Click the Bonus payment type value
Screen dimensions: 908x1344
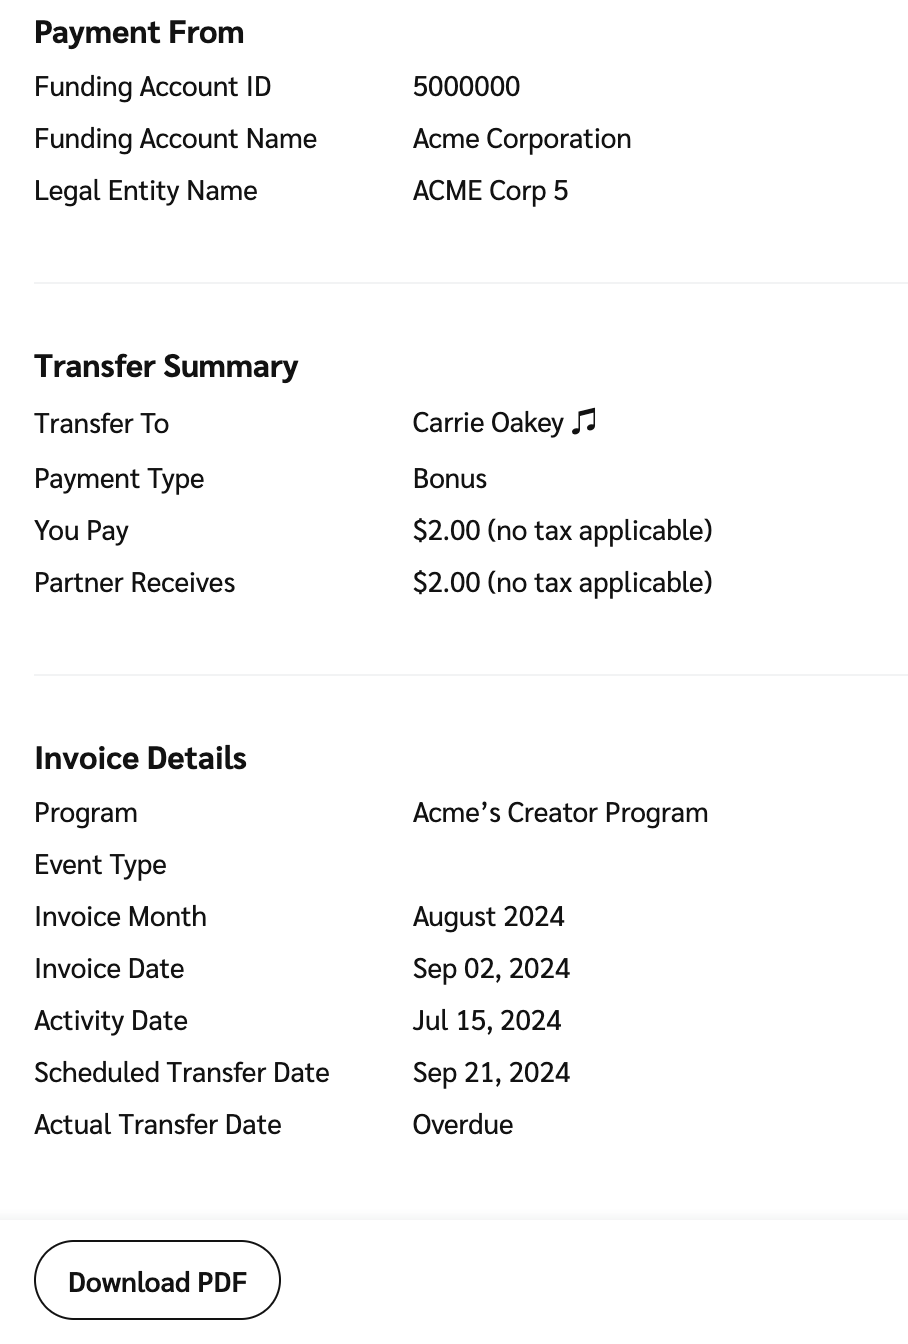(x=449, y=479)
